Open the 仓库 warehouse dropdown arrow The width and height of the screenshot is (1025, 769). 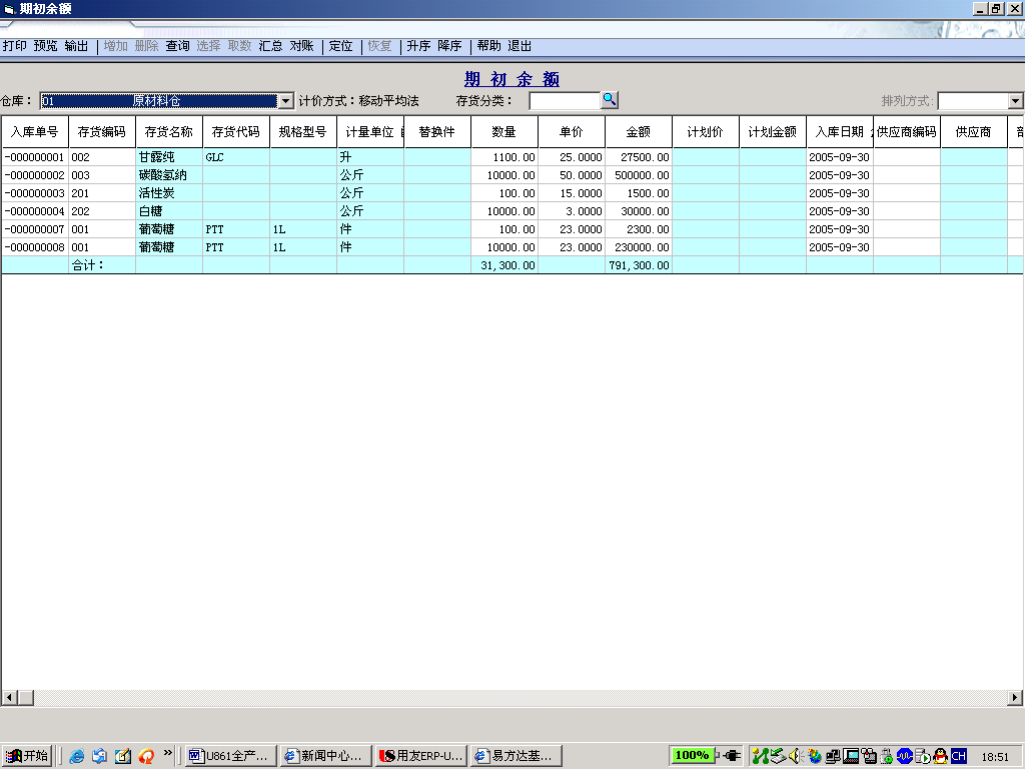click(x=286, y=101)
